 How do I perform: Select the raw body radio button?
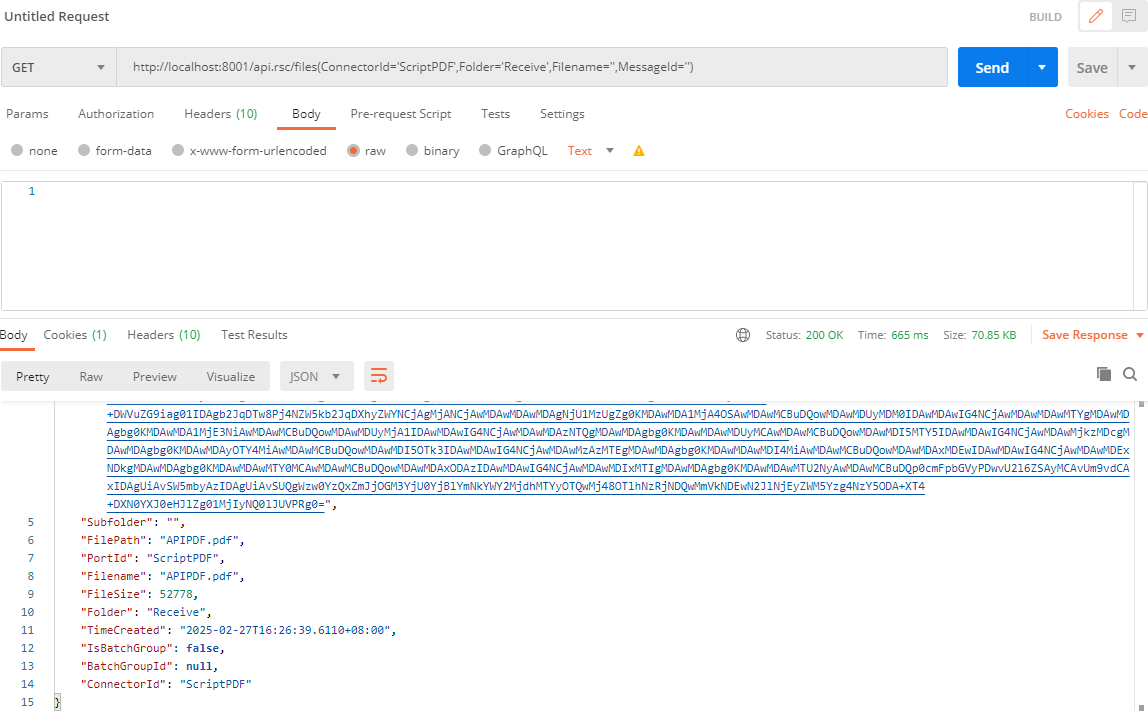[x=353, y=150]
